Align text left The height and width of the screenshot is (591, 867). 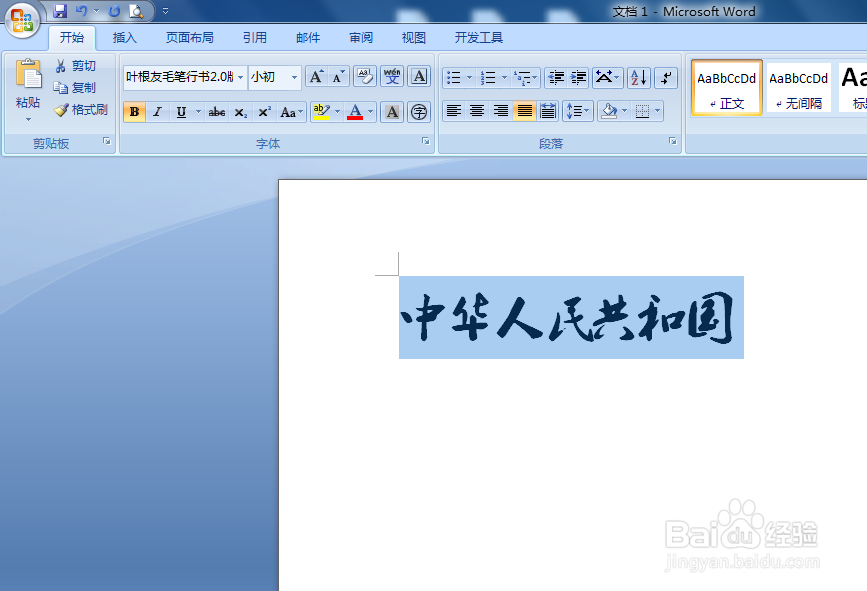(x=454, y=111)
